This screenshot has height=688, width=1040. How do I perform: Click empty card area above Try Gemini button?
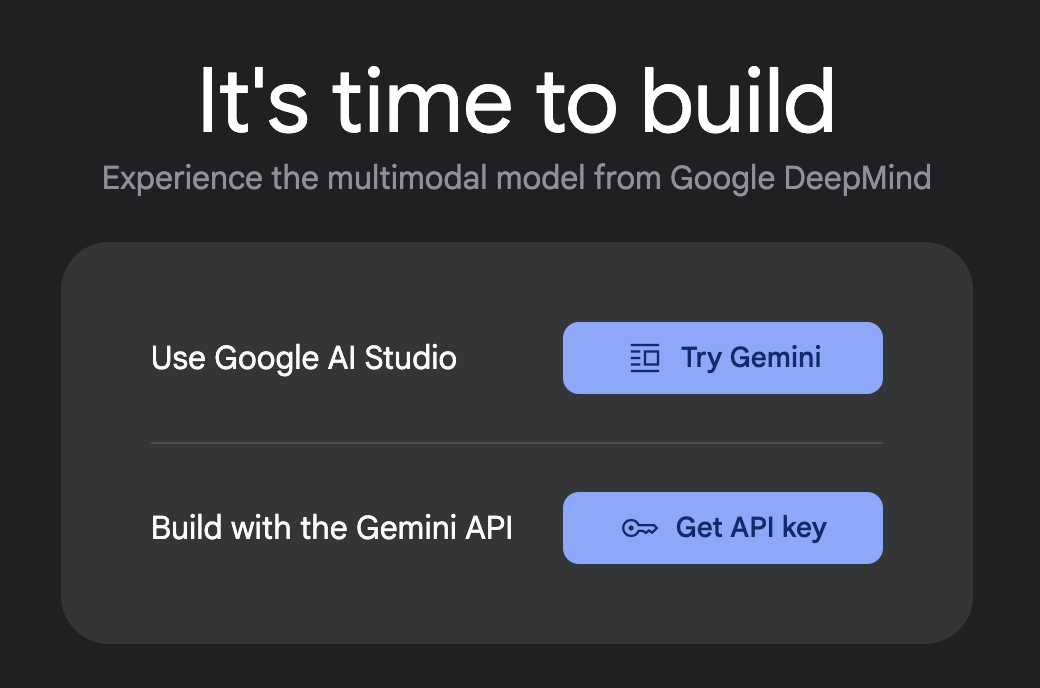click(722, 283)
